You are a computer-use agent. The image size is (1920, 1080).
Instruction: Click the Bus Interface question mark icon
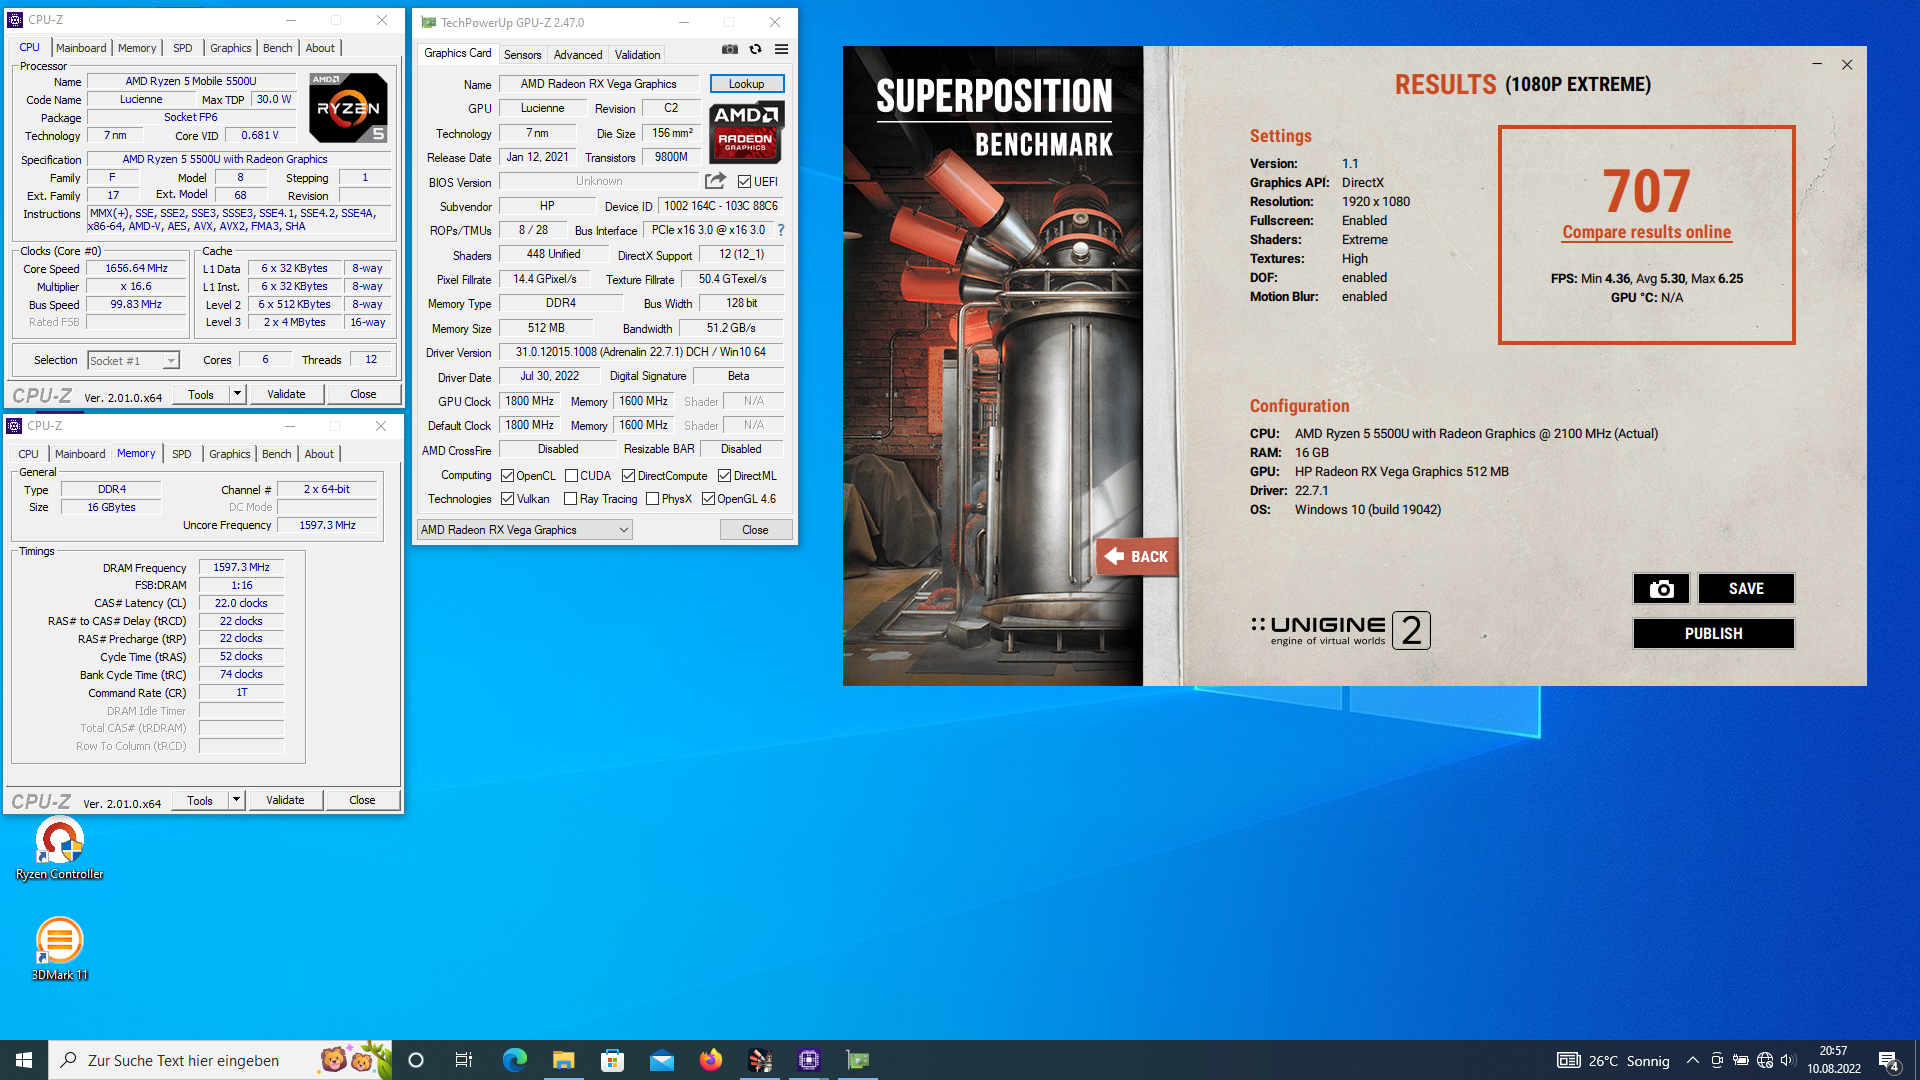tap(781, 230)
